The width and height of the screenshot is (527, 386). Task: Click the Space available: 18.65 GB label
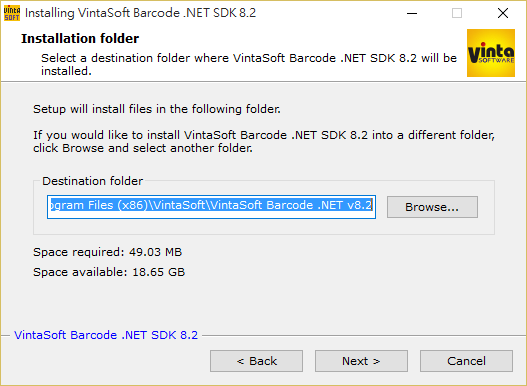(x=109, y=272)
